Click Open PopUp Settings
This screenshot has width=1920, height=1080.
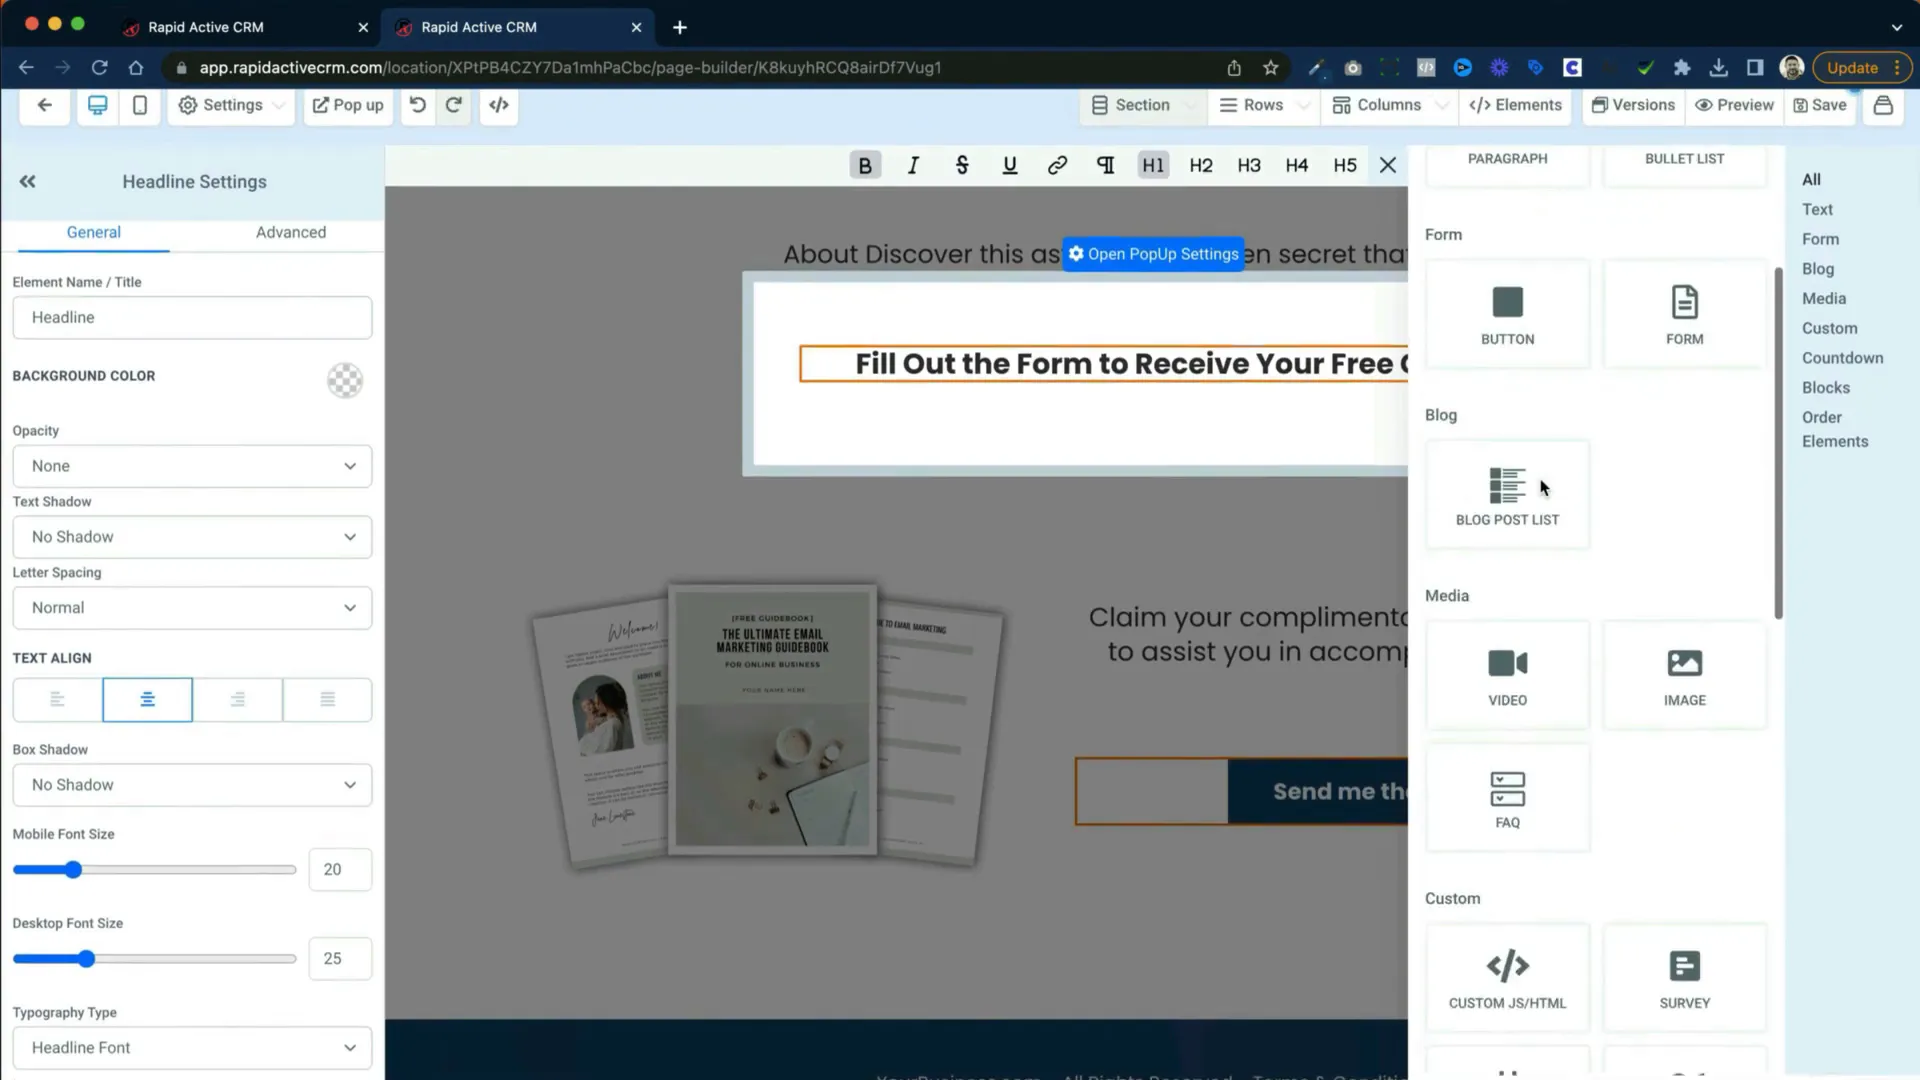tap(1153, 254)
